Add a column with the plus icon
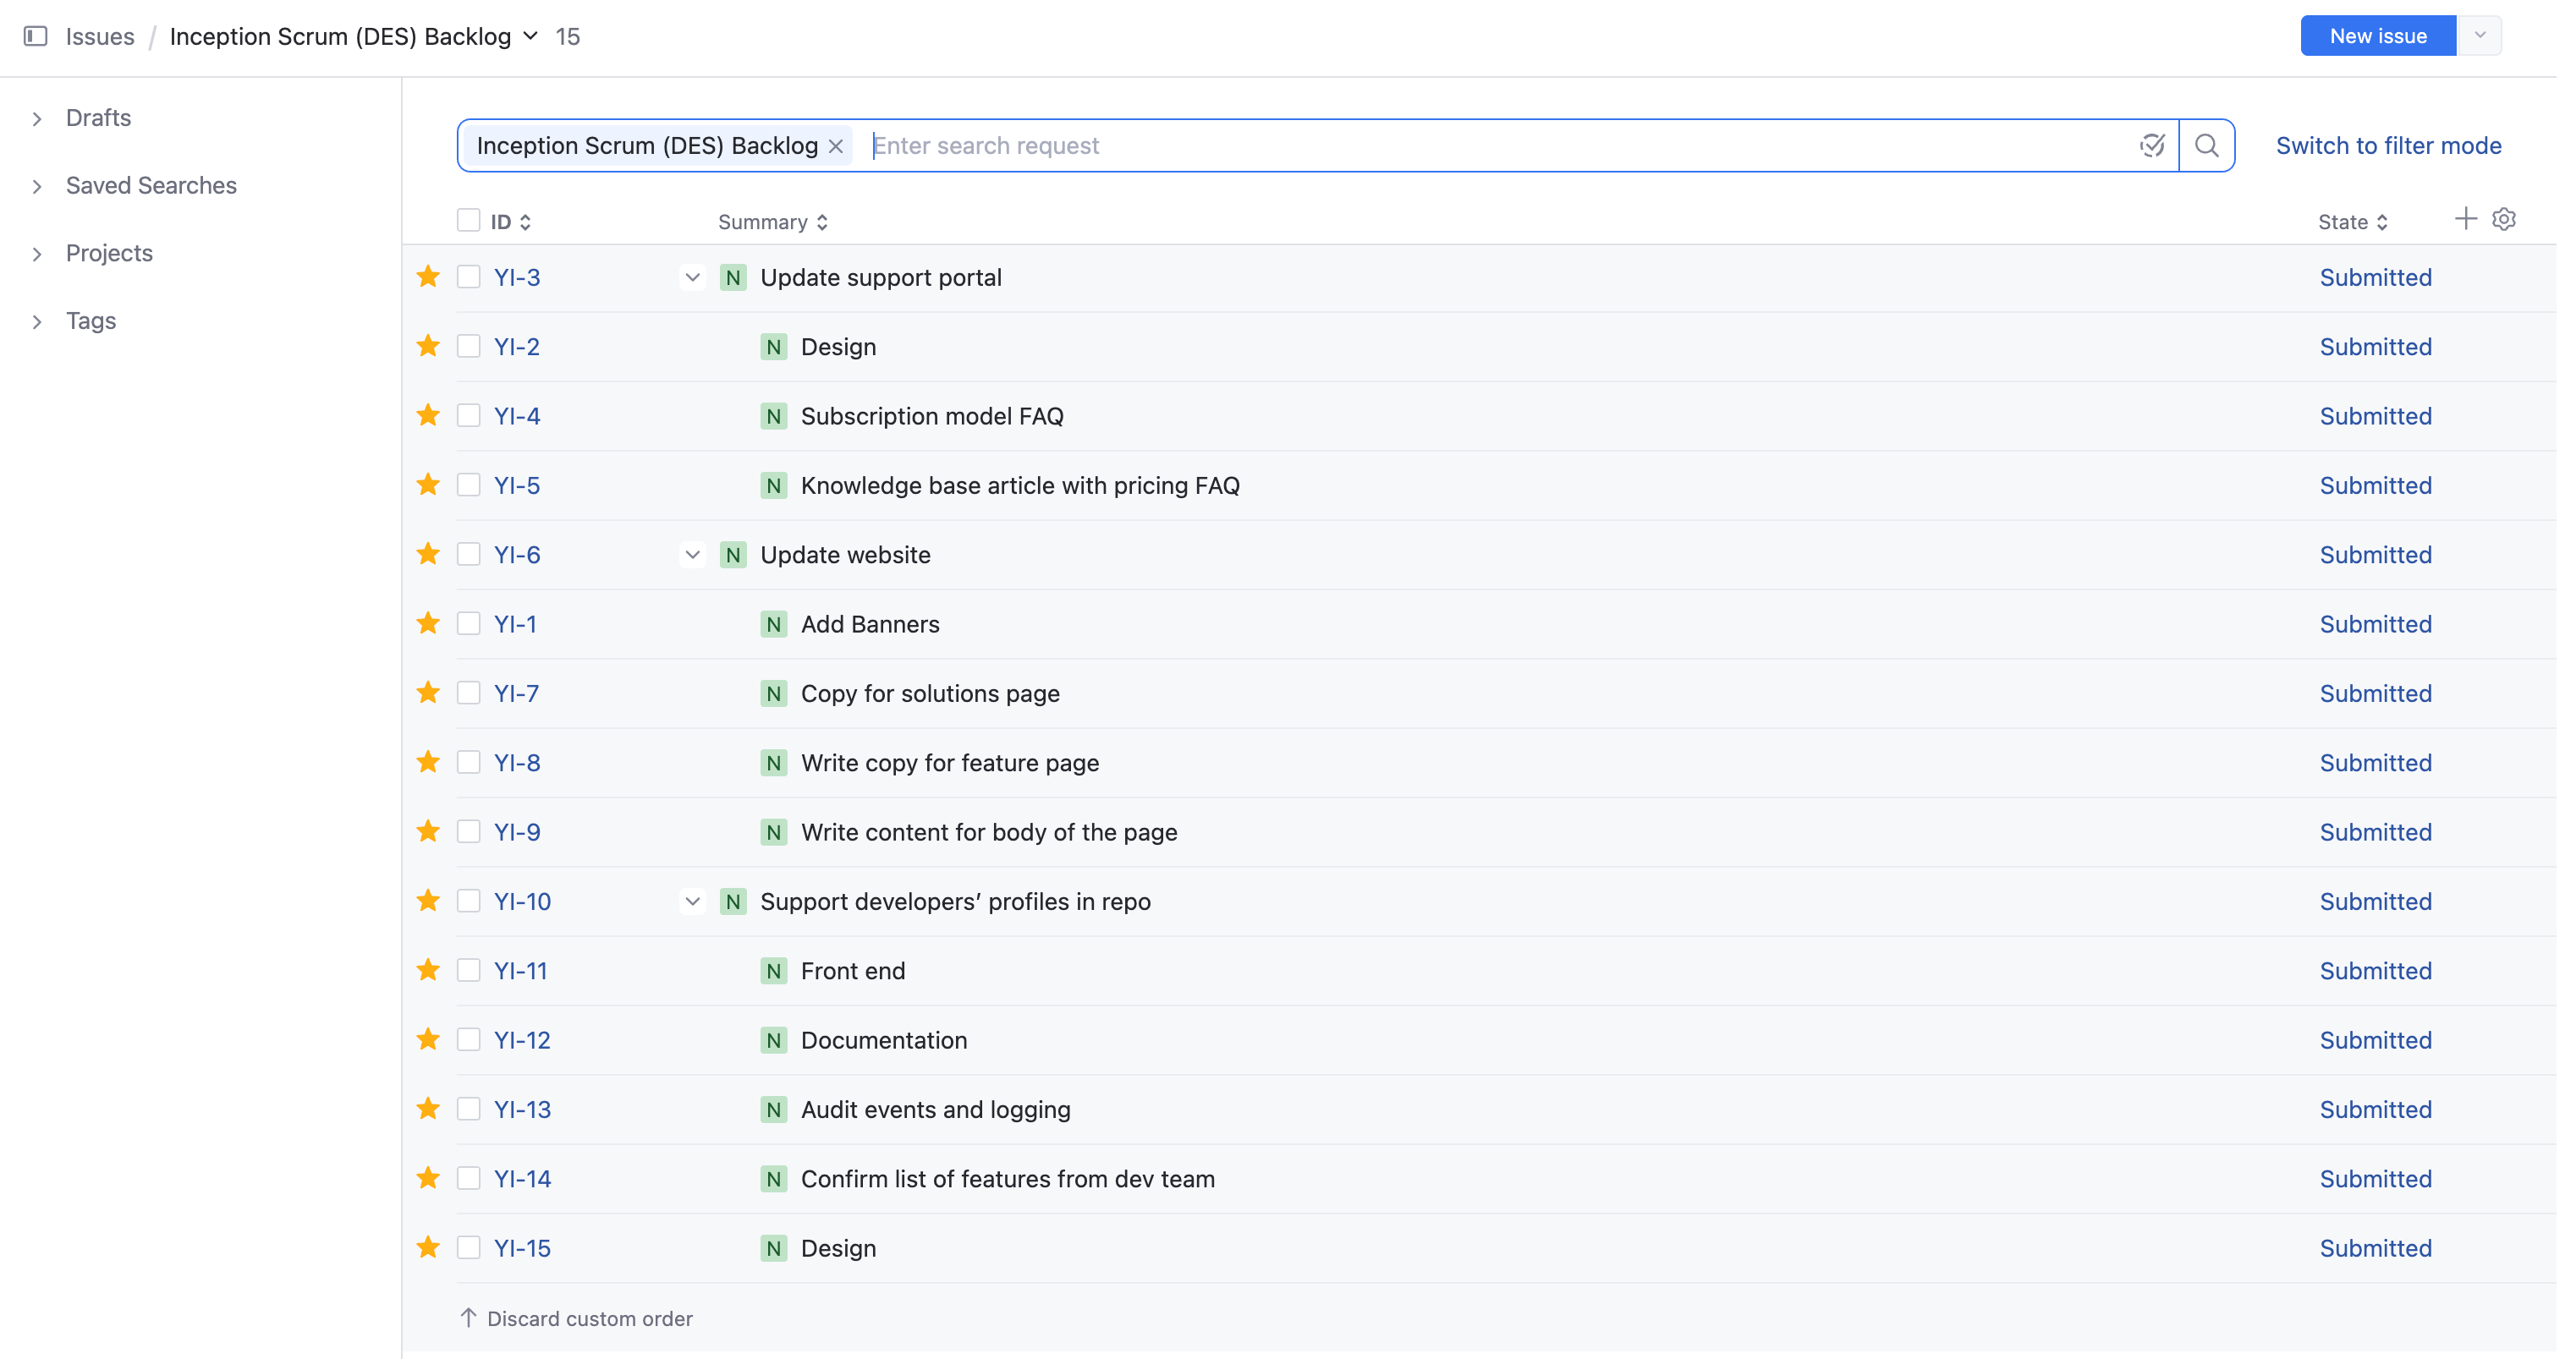 pos(2464,218)
